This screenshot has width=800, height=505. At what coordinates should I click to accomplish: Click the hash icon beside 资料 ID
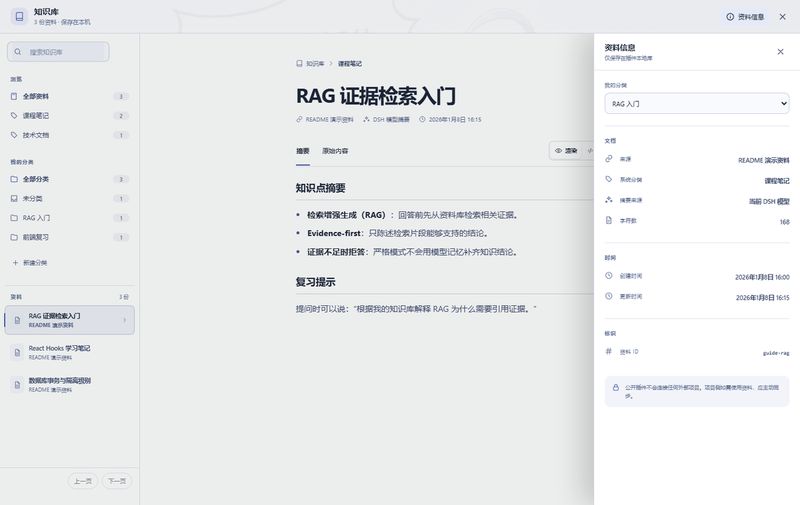609,351
